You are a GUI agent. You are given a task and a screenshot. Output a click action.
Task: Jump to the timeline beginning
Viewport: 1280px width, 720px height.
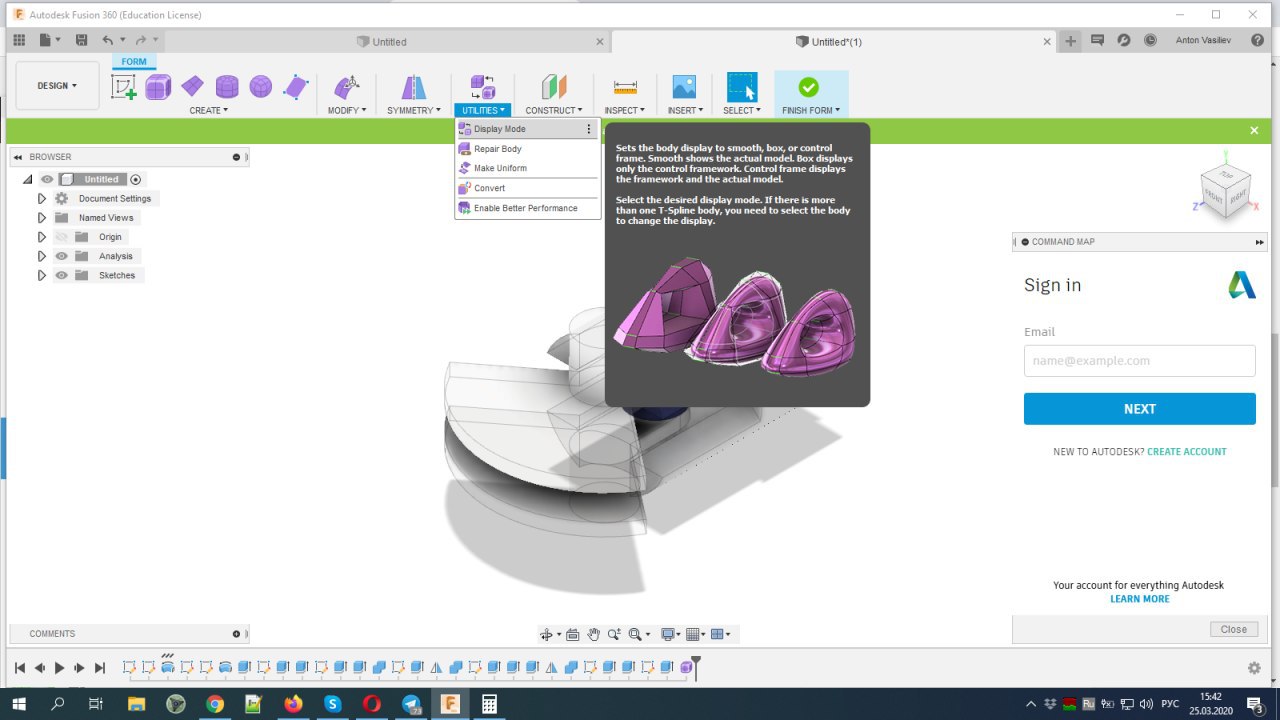[20, 668]
